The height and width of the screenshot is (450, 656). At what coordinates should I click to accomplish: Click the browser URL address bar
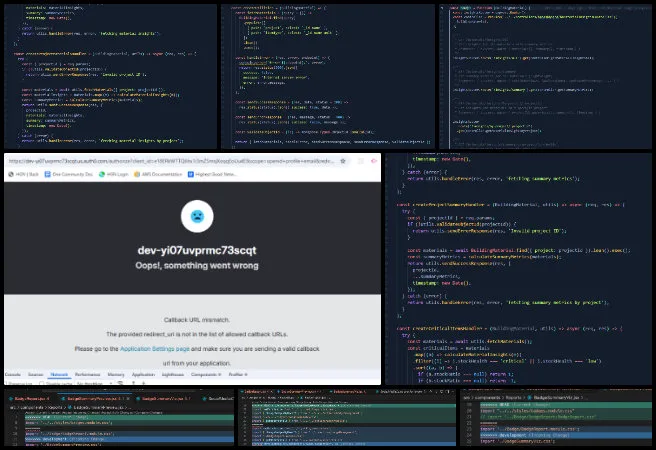(x=170, y=160)
